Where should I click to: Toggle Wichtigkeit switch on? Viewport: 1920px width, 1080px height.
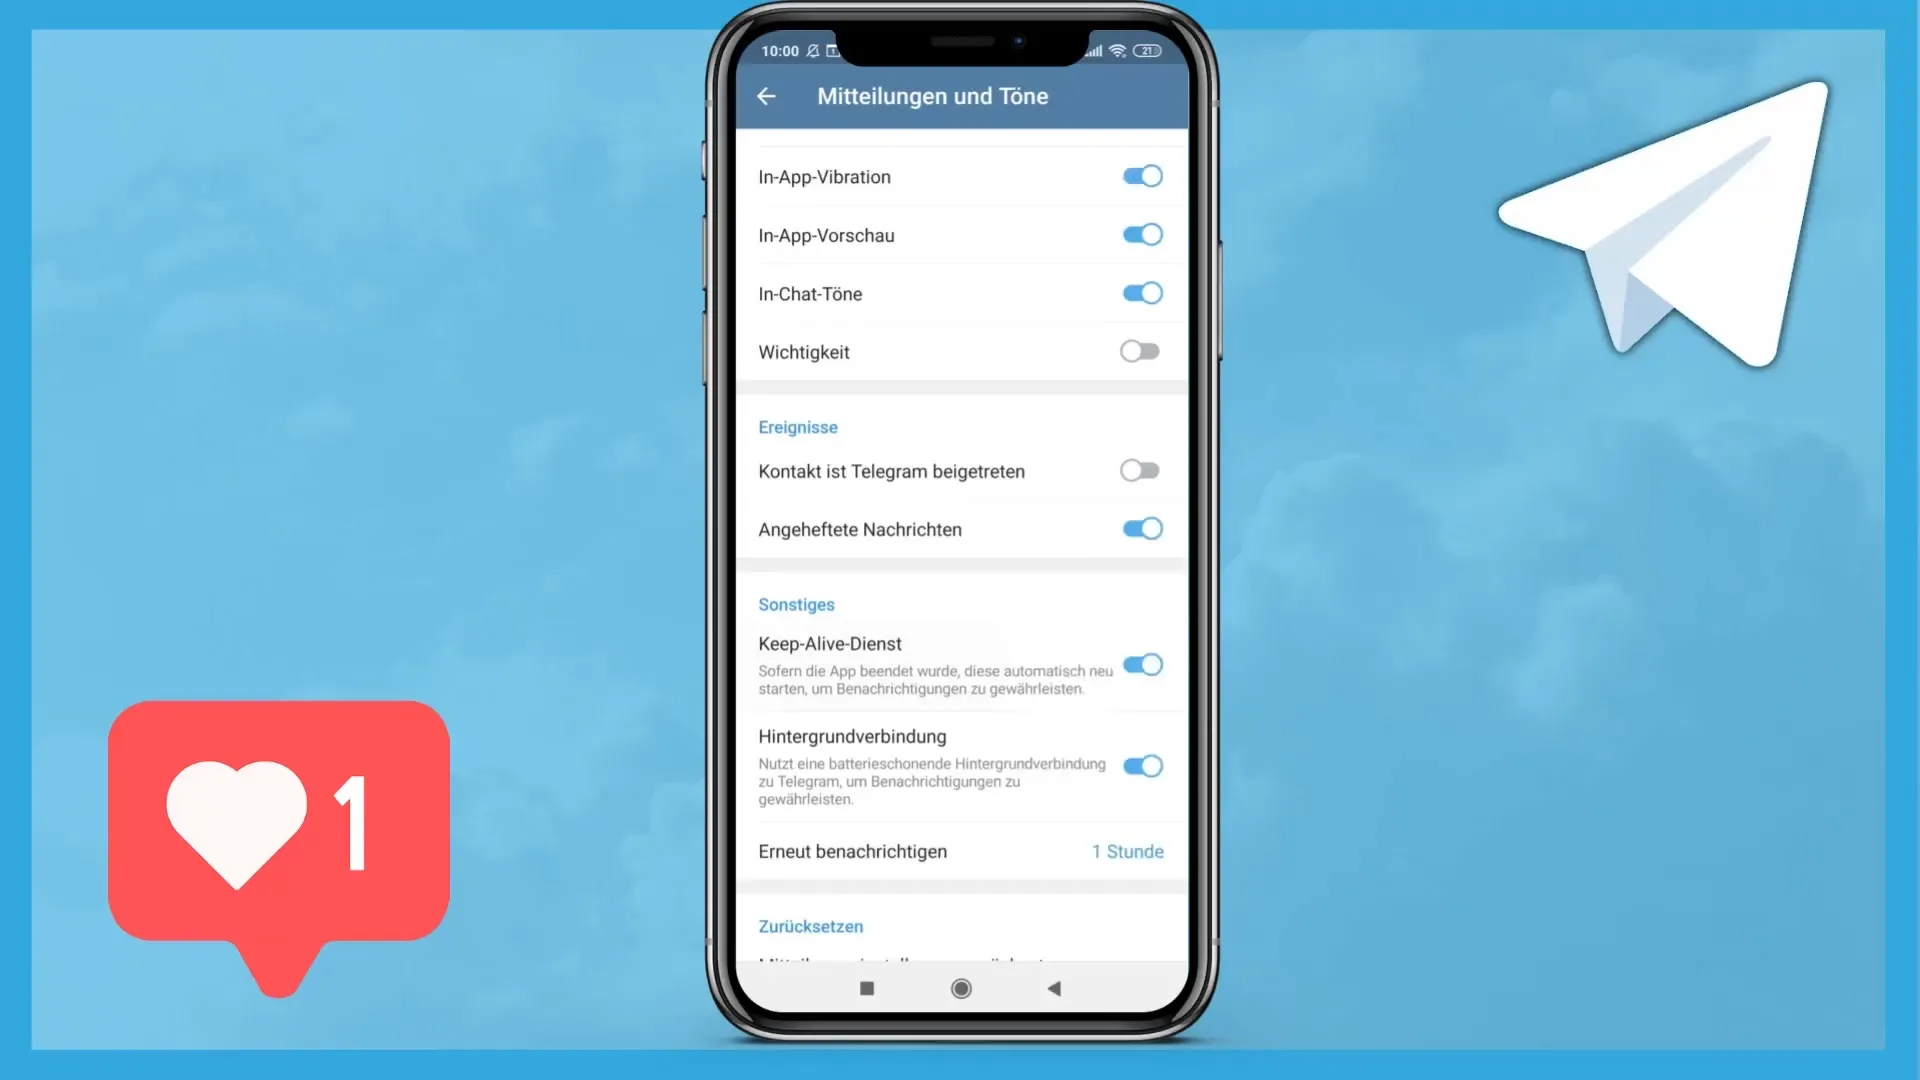[1138, 351]
